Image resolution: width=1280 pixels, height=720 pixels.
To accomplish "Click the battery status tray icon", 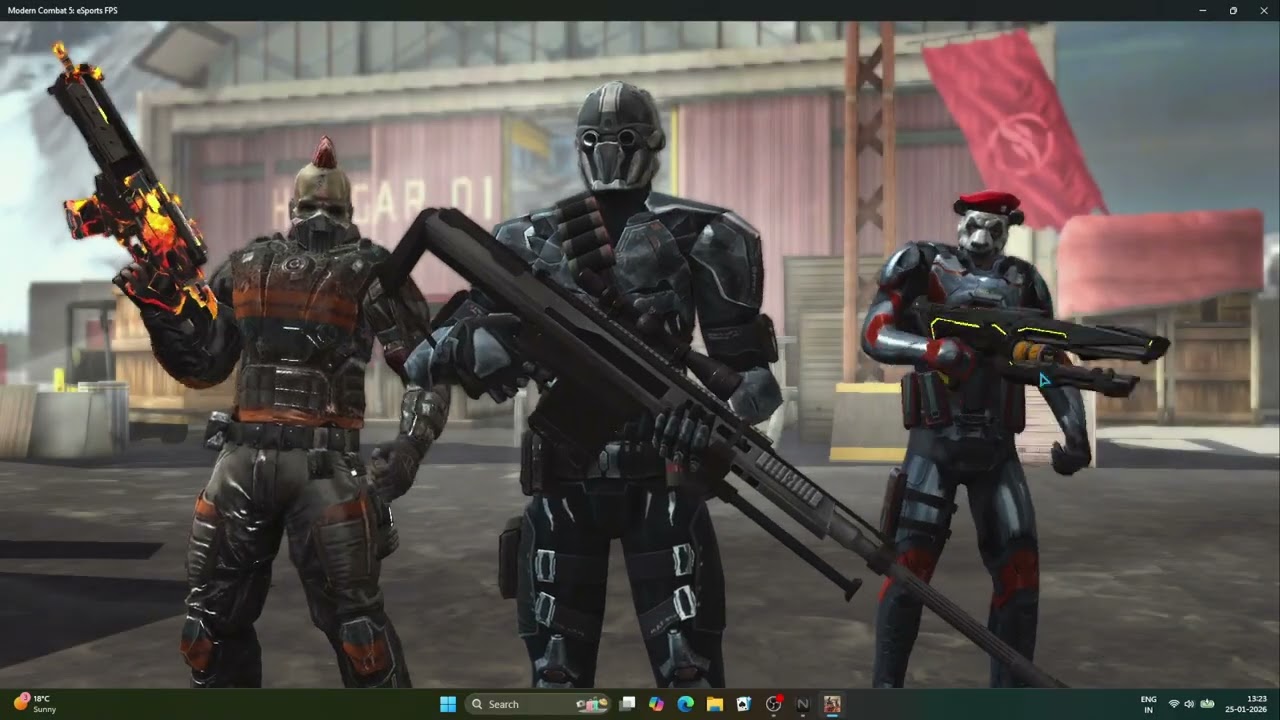I will (1207, 704).
